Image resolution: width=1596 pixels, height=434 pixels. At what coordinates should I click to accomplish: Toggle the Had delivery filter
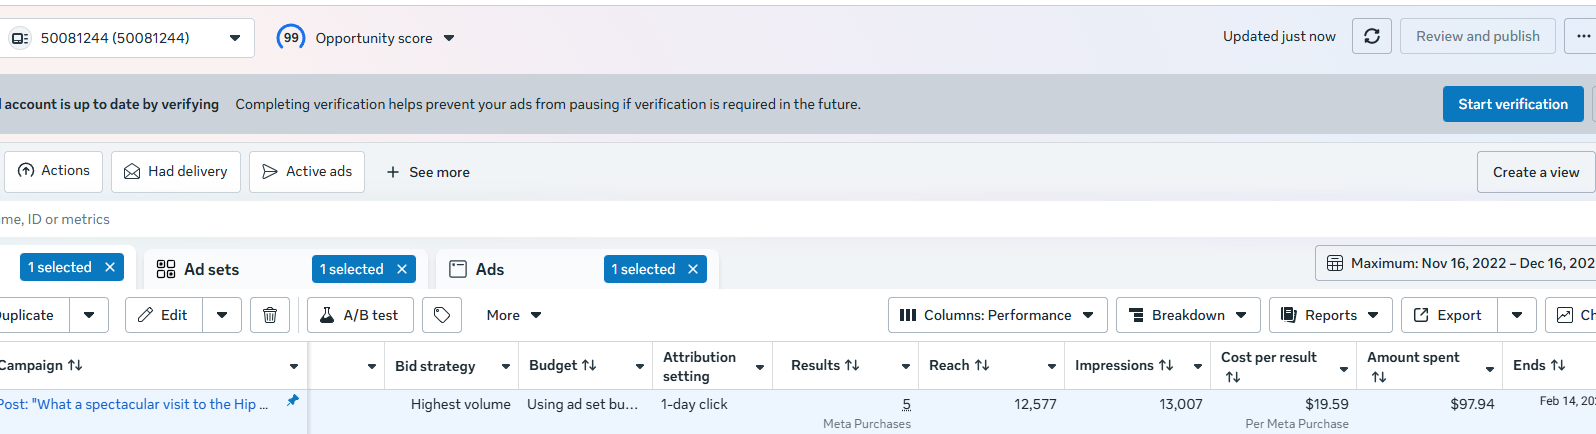(x=176, y=171)
